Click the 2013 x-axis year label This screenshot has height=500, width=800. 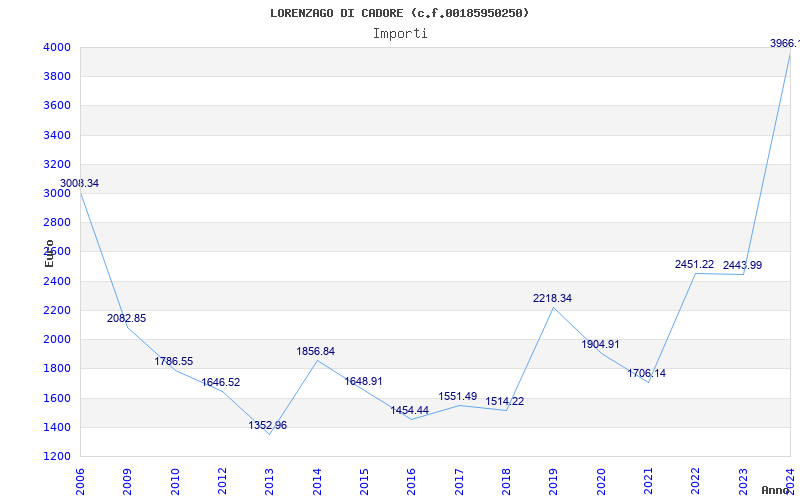(x=269, y=482)
